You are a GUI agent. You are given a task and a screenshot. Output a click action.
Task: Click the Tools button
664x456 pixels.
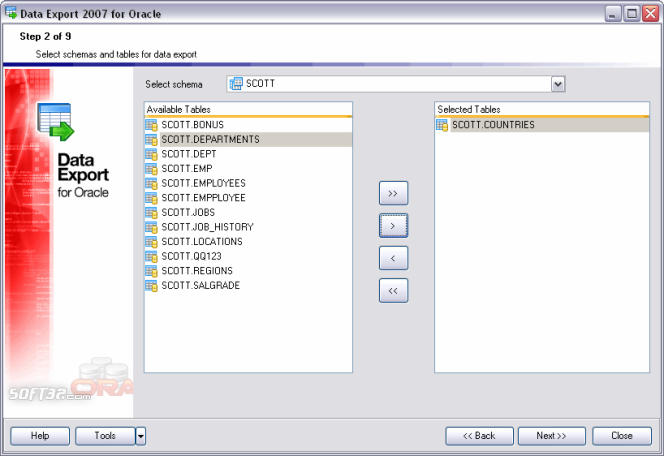click(105, 436)
